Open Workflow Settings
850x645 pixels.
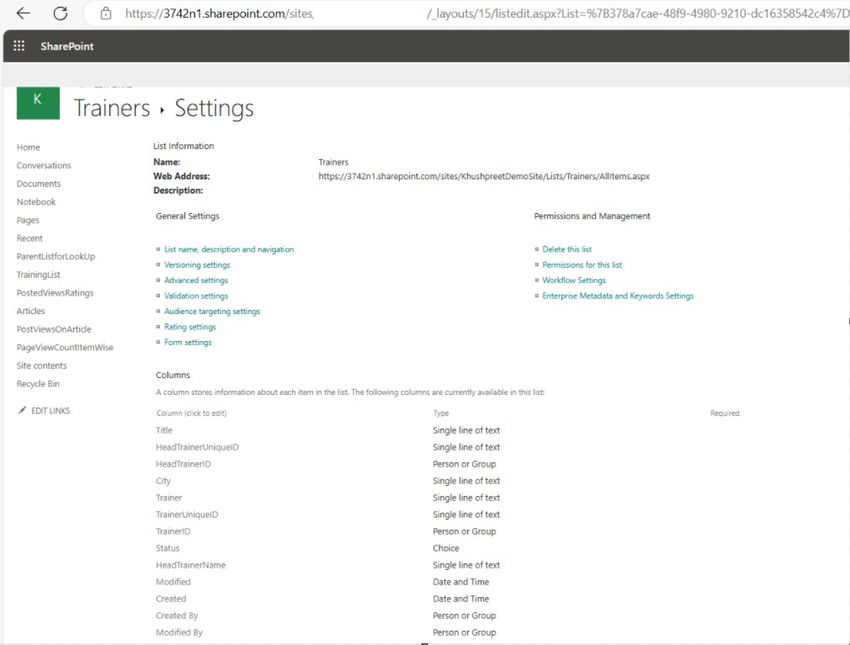pos(574,280)
